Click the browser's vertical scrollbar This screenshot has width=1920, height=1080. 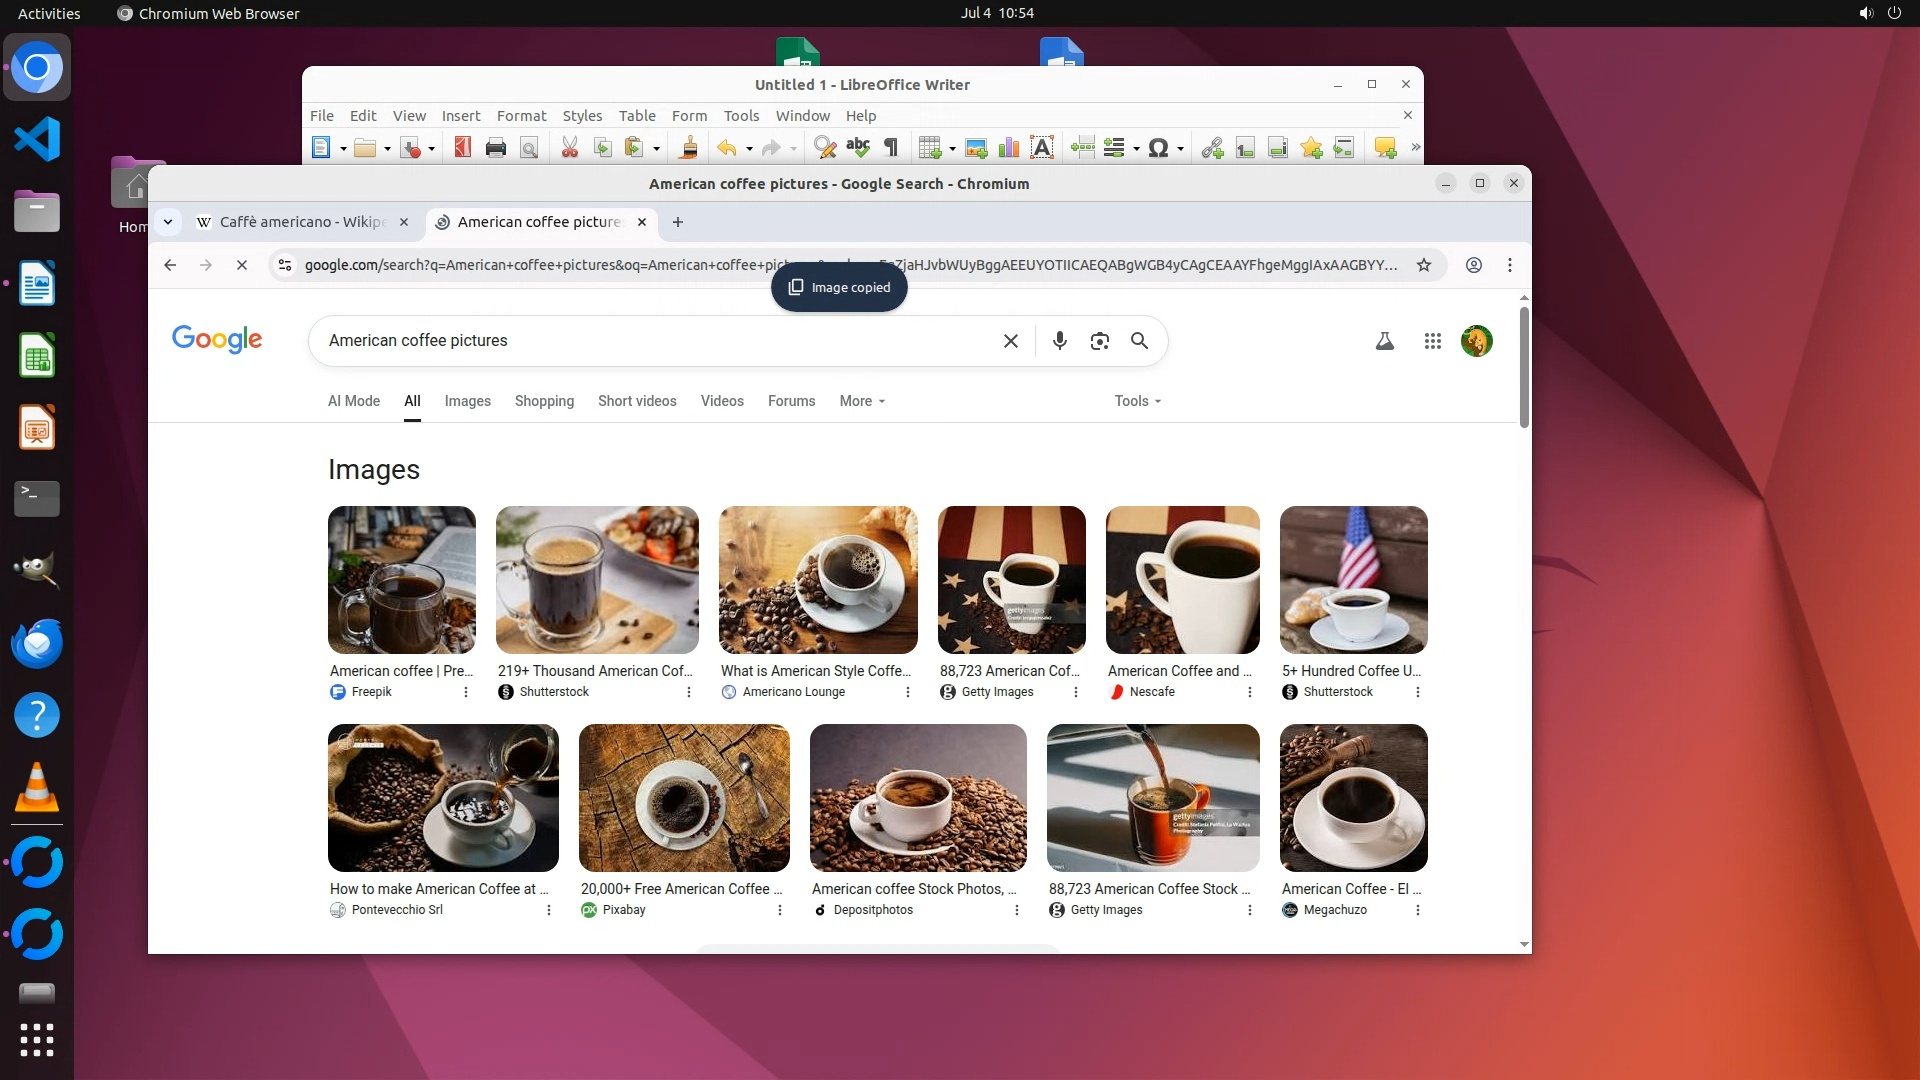[x=1524, y=368]
